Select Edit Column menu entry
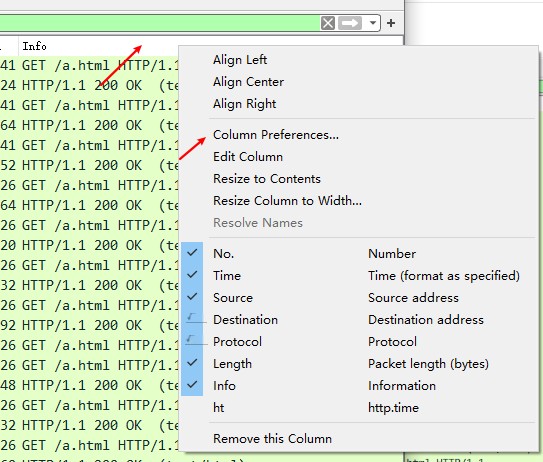The width and height of the screenshot is (543, 462). (248, 157)
